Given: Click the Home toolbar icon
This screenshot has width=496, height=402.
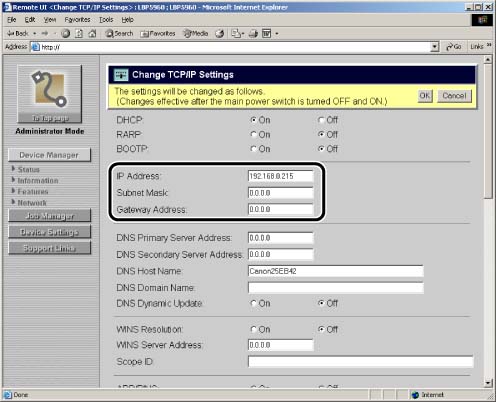Looking at the screenshot, I should point(92,33).
